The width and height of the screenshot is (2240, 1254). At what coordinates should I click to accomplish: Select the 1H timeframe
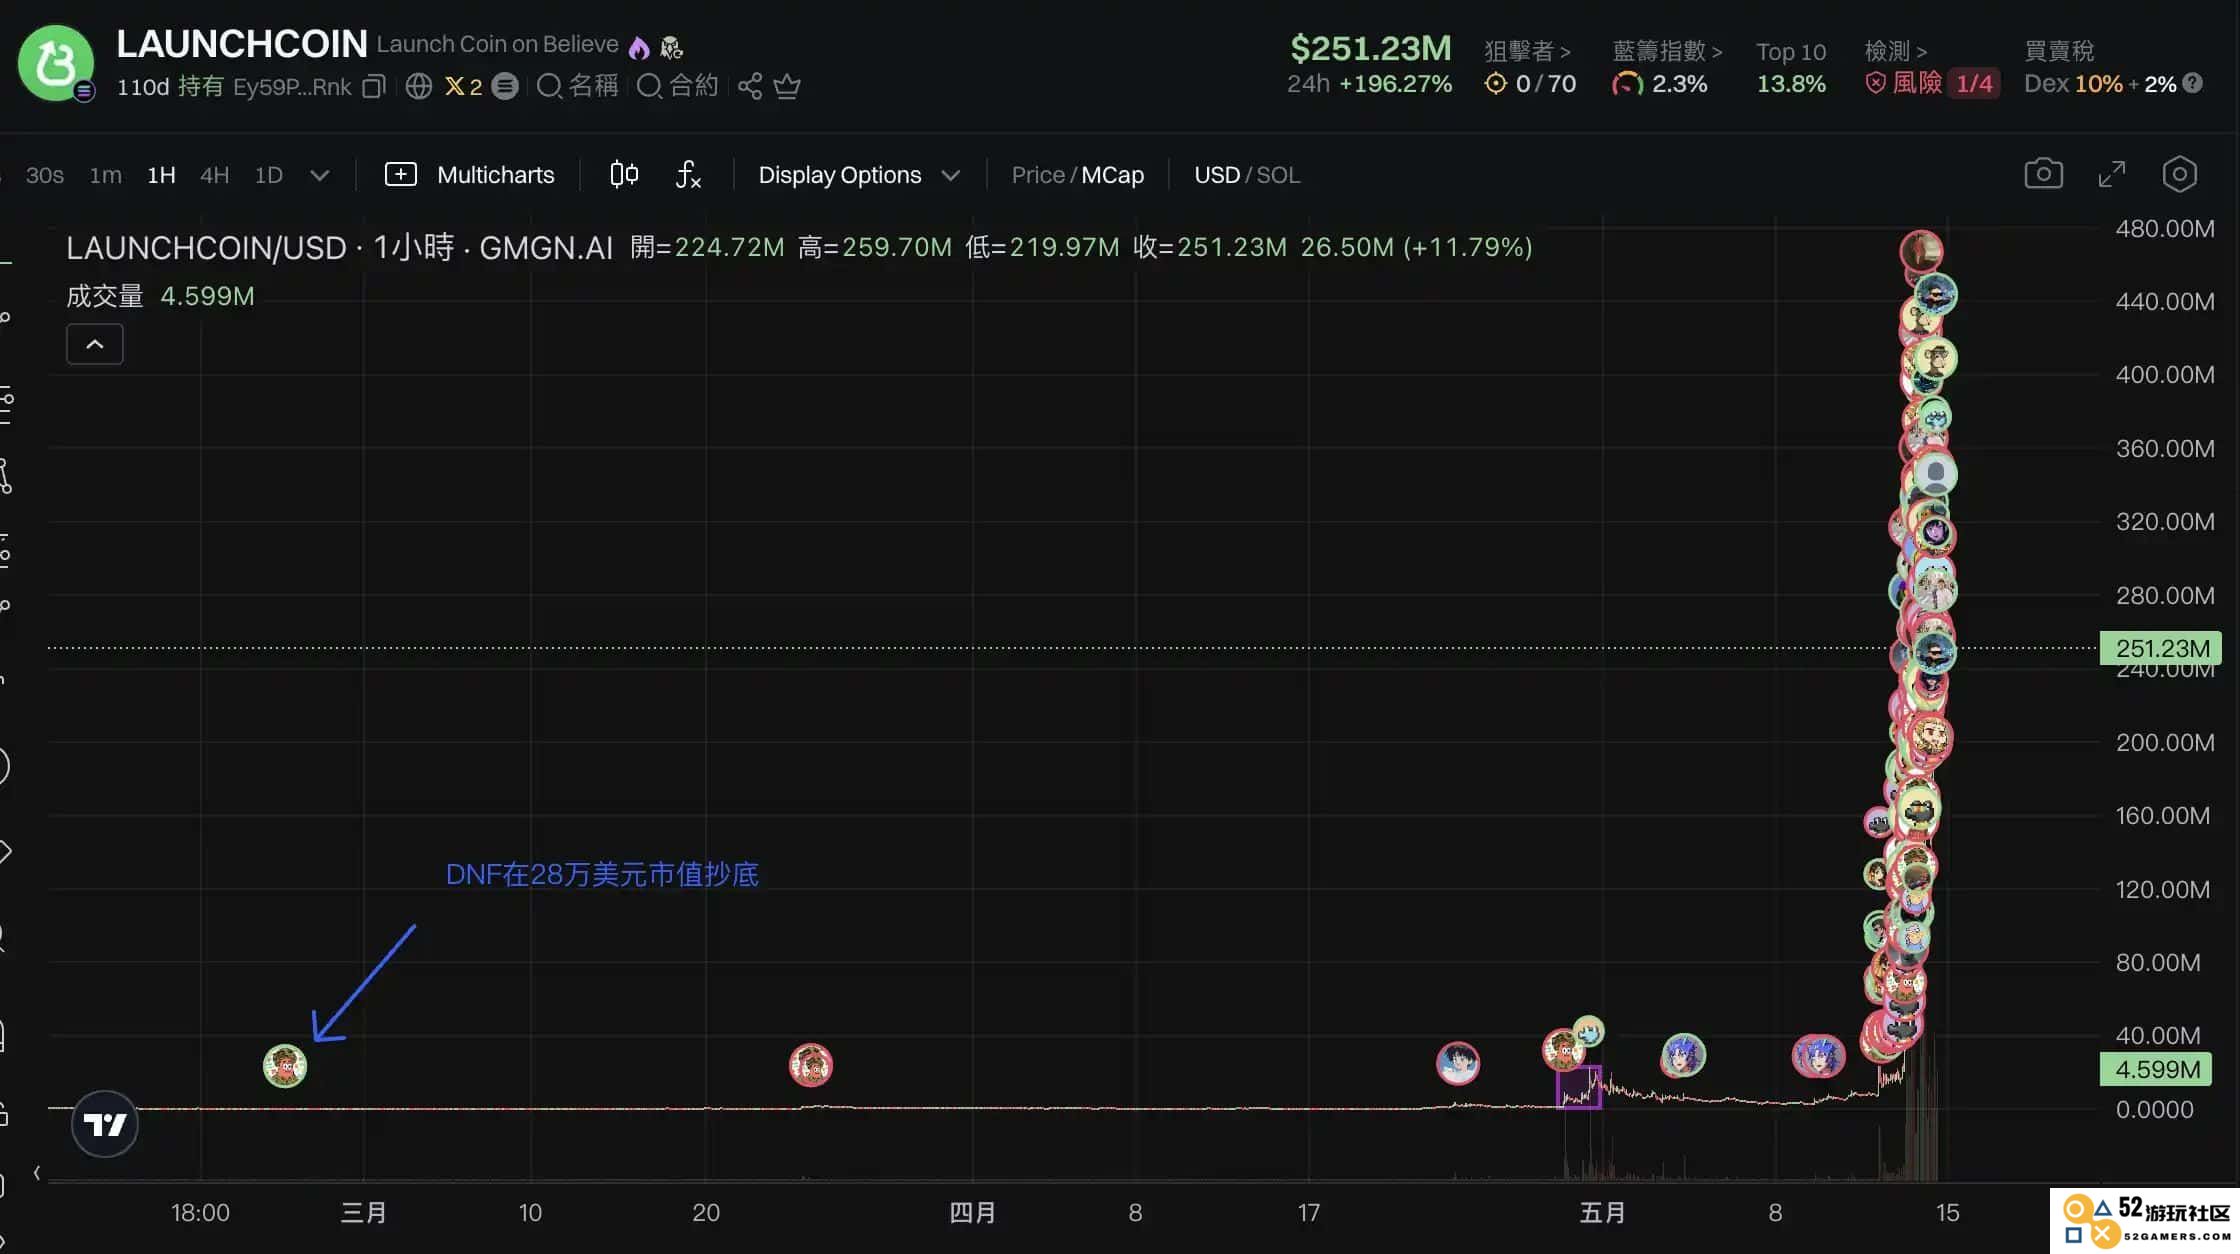pyautogui.click(x=161, y=175)
